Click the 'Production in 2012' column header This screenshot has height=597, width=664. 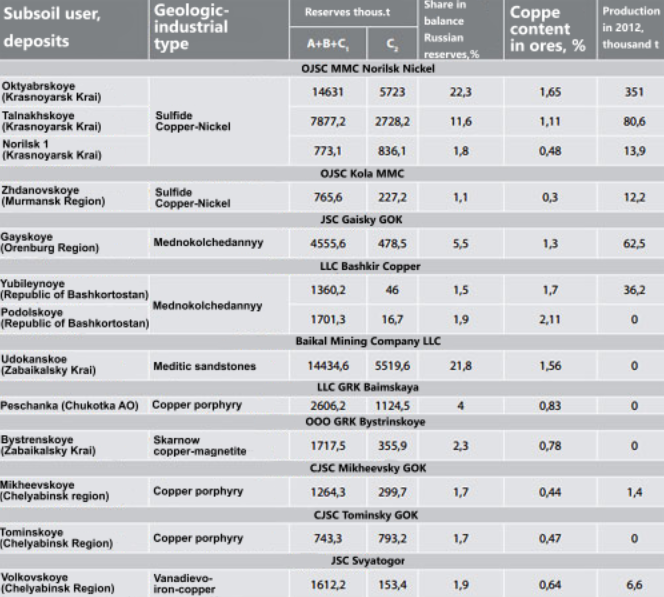click(631, 29)
